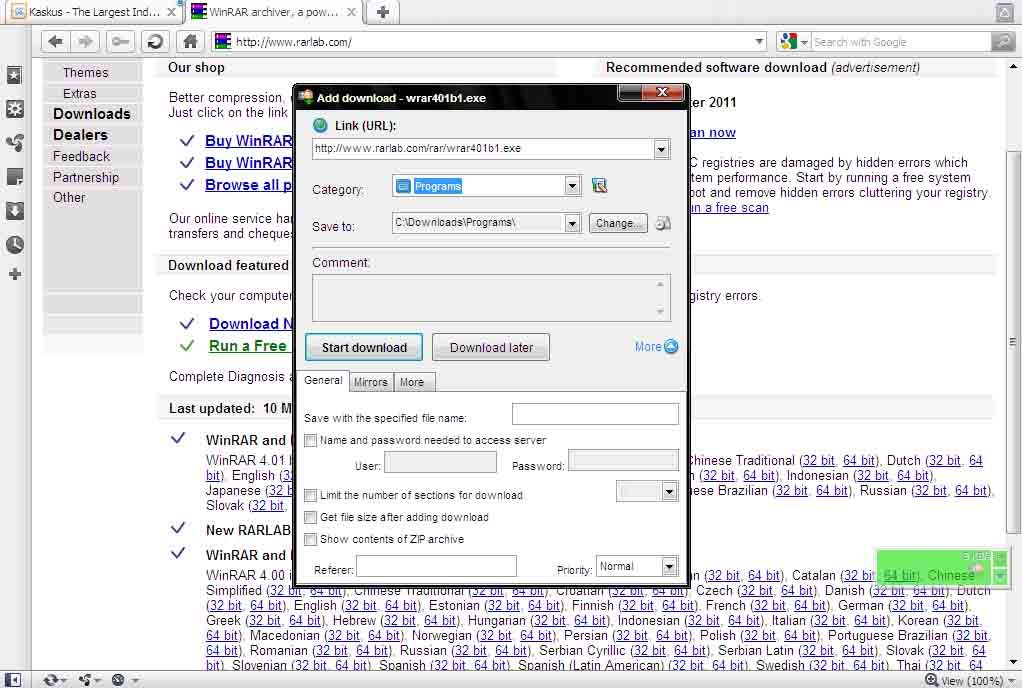Viewport: 1022px width, 688px height.
Task: Open Feedback in the site sidebar
Action: [81, 156]
